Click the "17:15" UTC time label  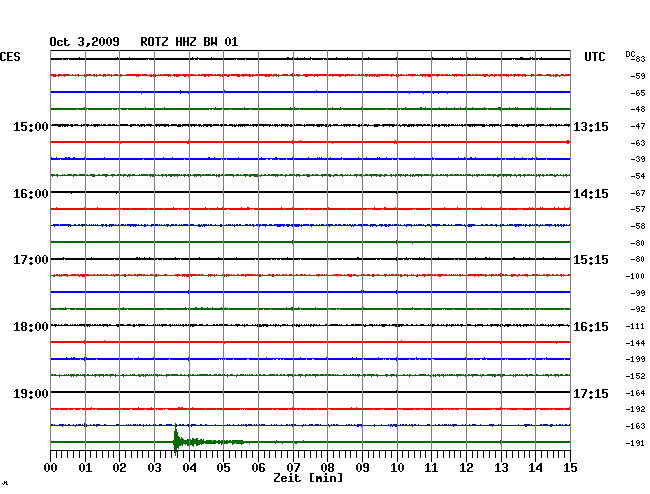tap(591, 393)
